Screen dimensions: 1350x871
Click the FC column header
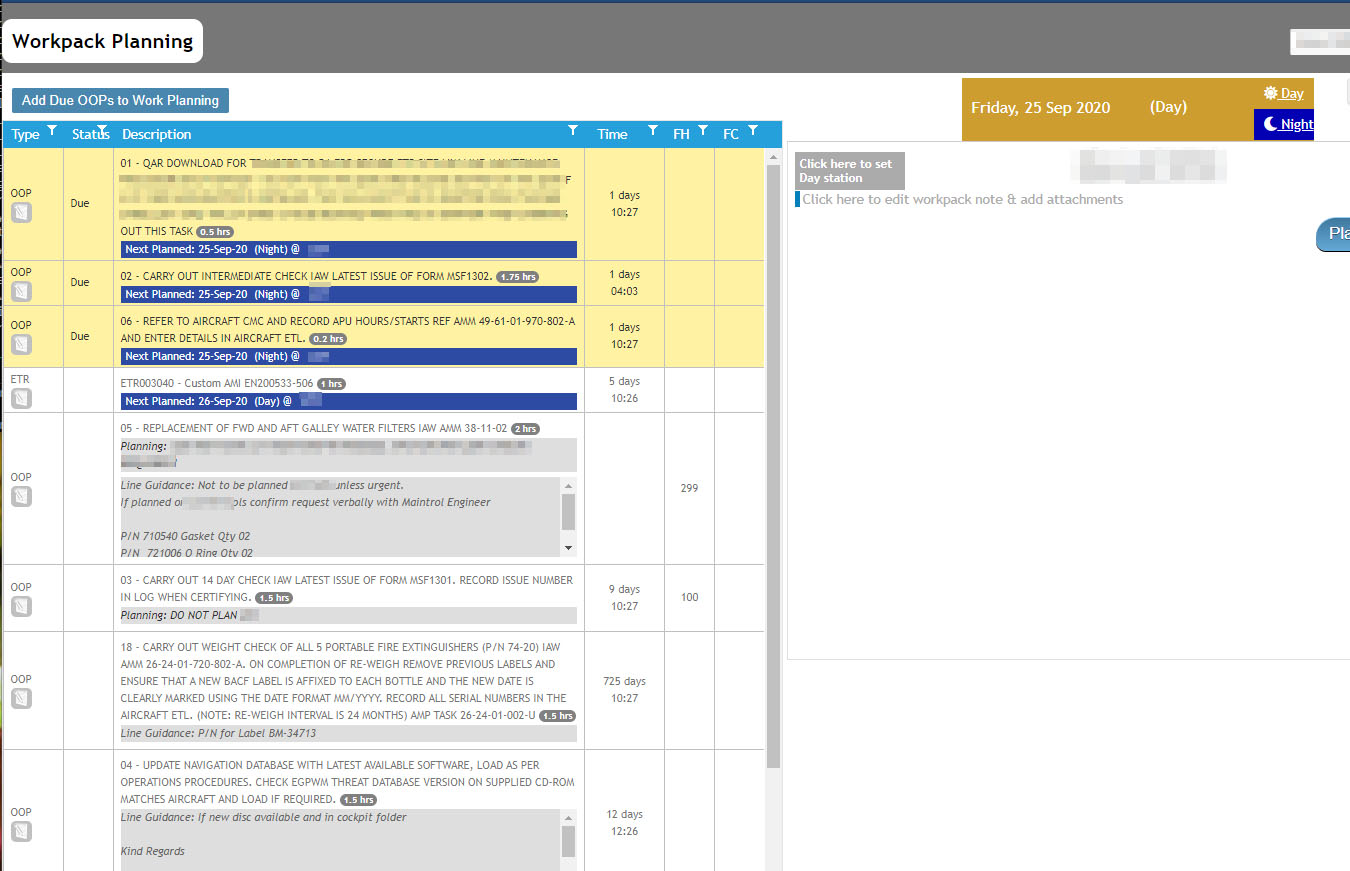coord(731,134)
